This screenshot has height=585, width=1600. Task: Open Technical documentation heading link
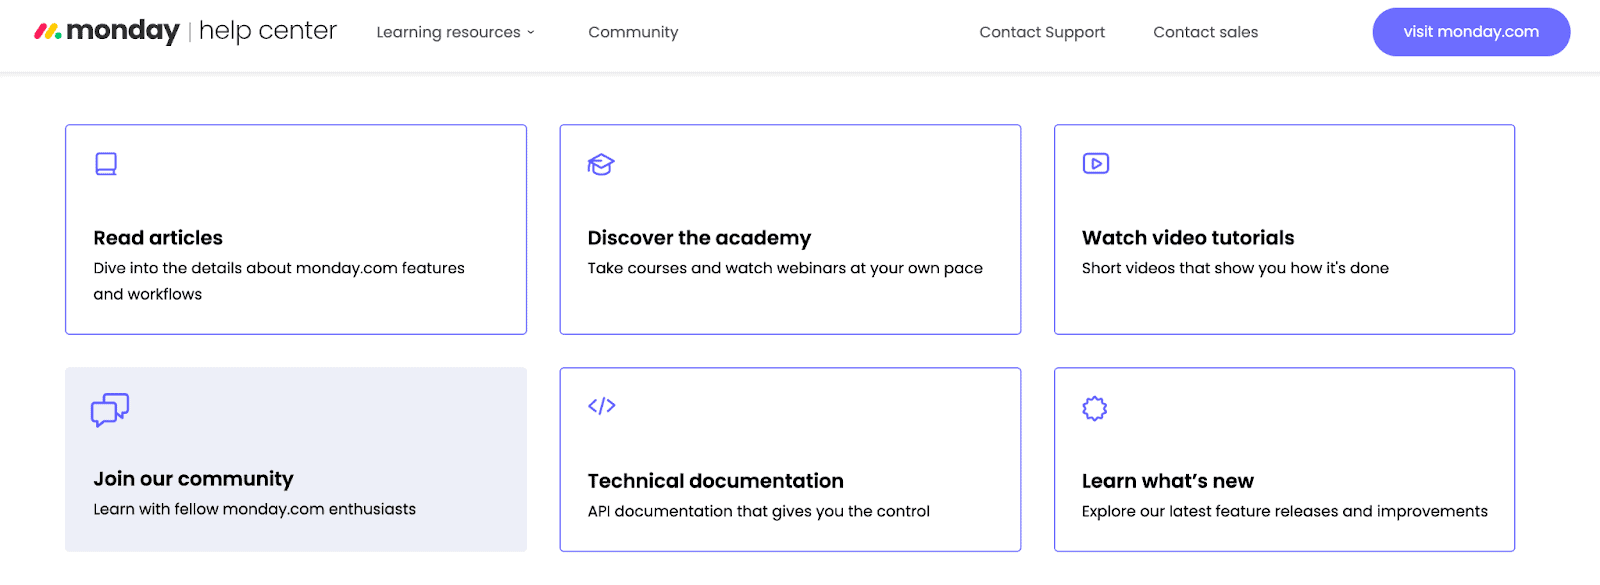(x=715, y=481)
